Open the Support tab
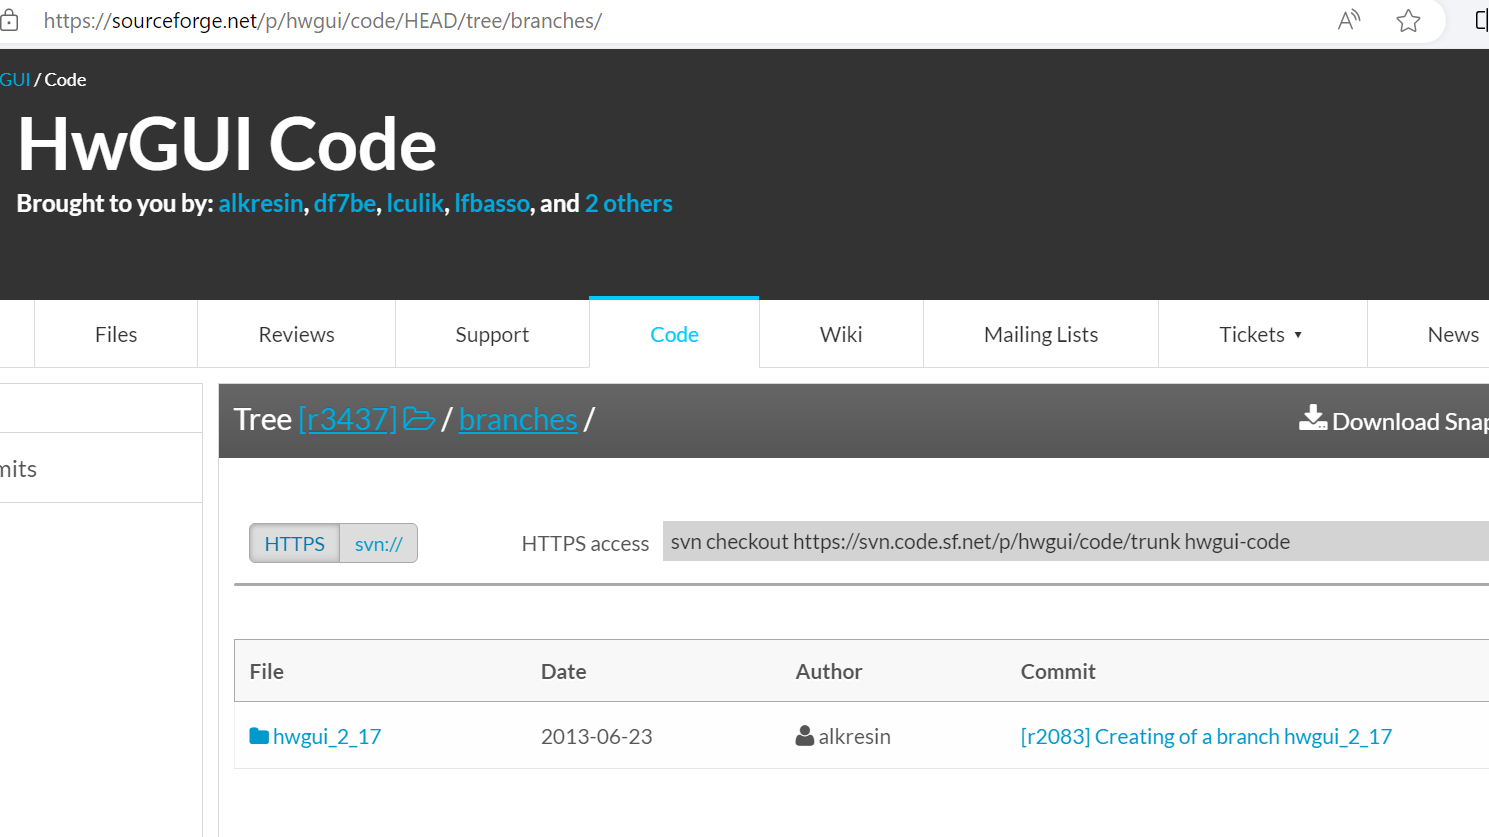This screenshot has height=837, width=1489. click(x=492, y=334)
